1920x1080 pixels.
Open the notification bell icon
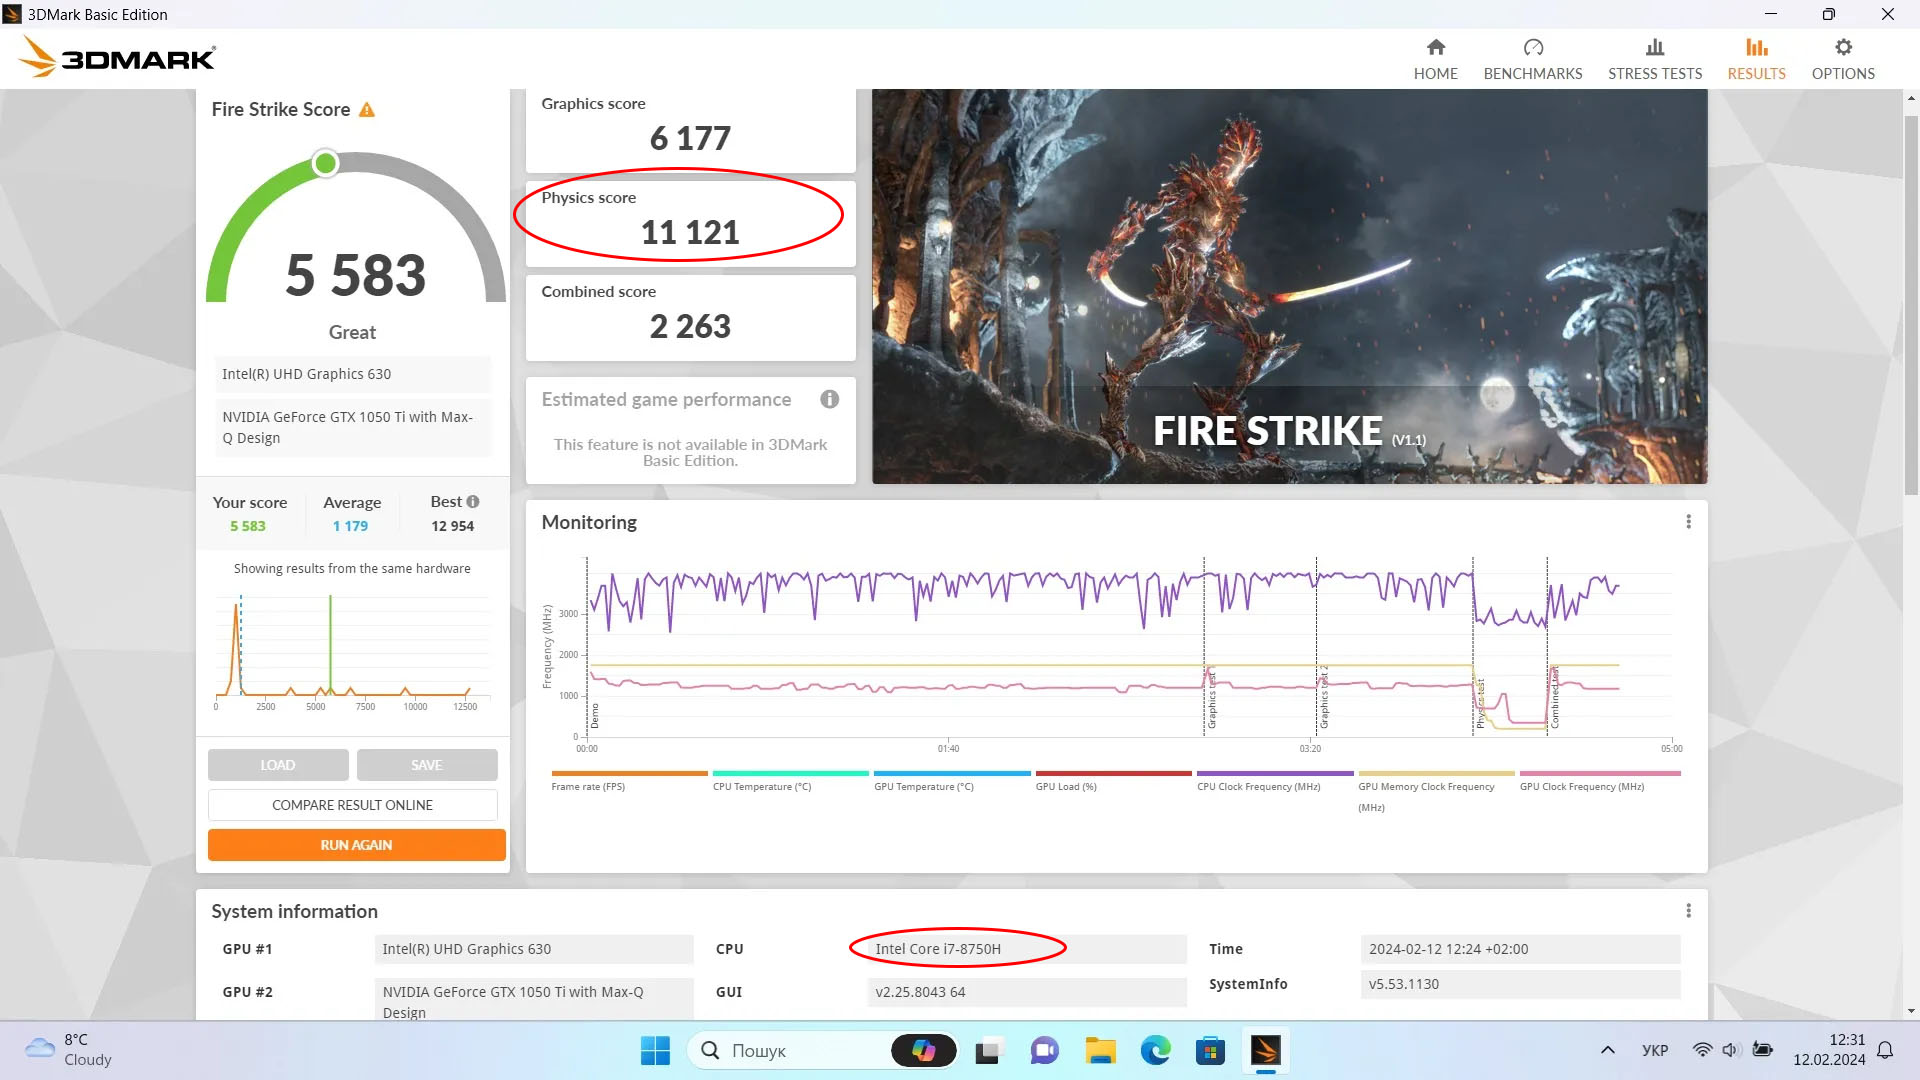click(x=1885, y=1050)
